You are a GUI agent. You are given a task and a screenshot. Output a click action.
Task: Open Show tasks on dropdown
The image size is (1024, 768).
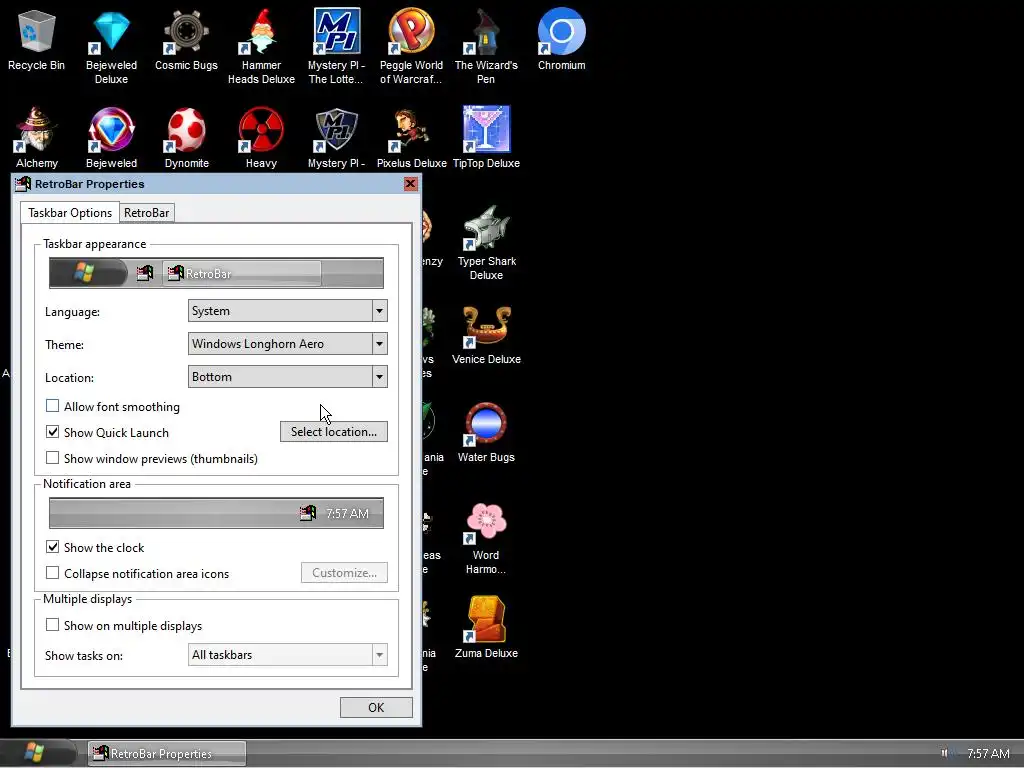coord(287,655)
